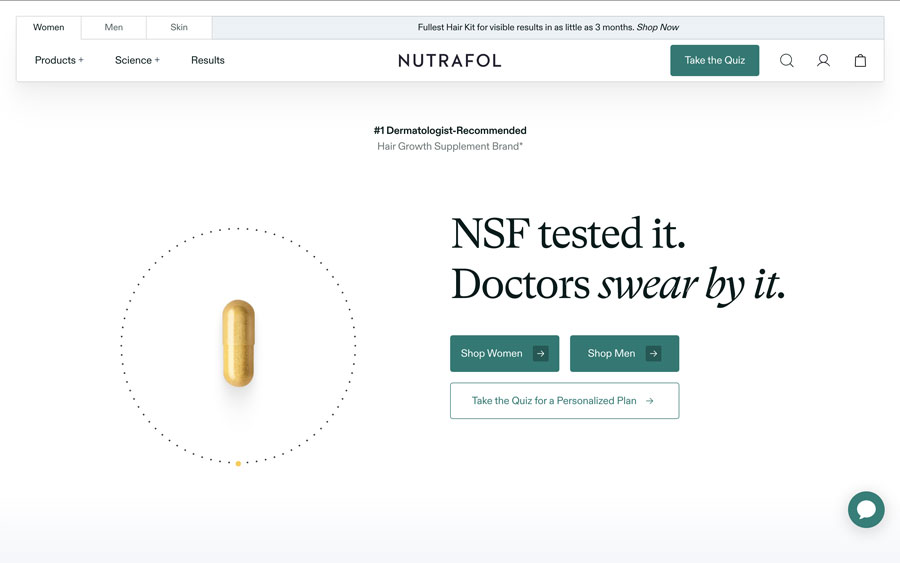The height and width of the screenshot is (563, 900).
Task: Click the Shop Men label
Action: (611, 354)
